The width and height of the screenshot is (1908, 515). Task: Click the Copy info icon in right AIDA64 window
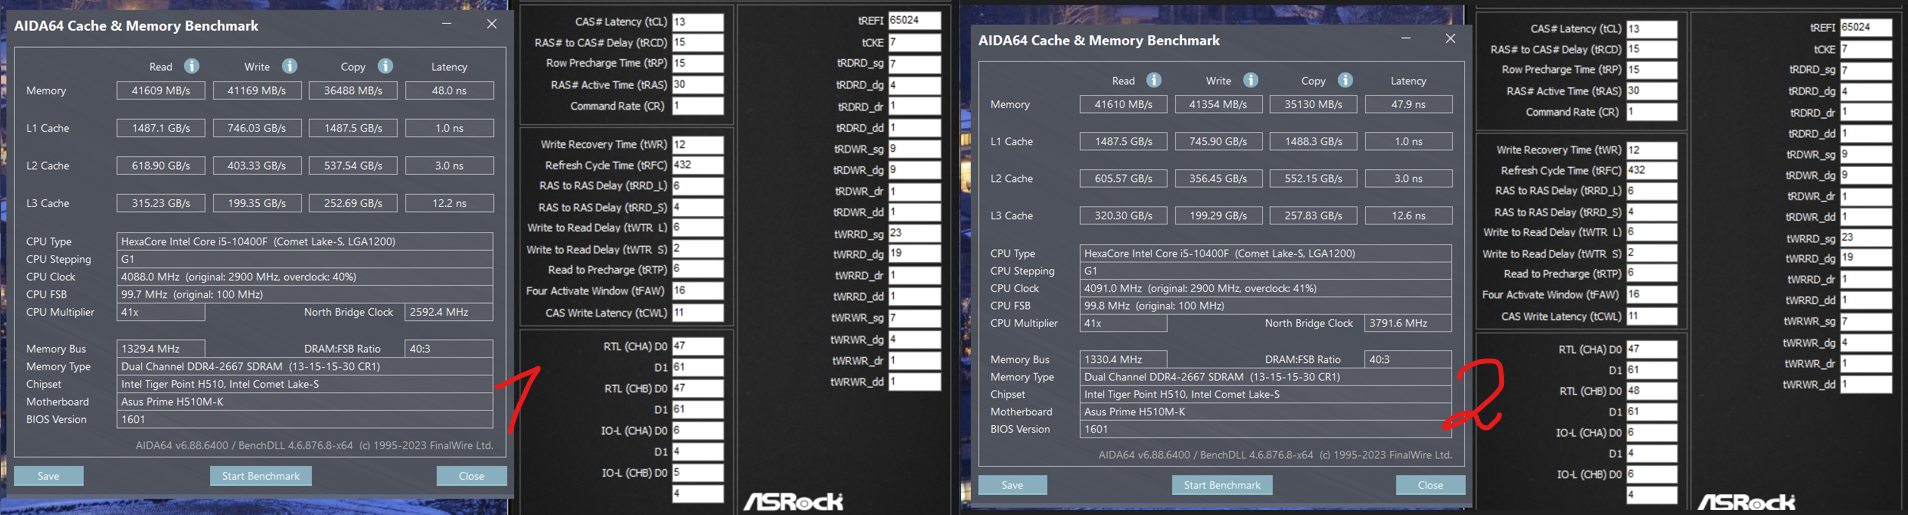click(1345, 80)
